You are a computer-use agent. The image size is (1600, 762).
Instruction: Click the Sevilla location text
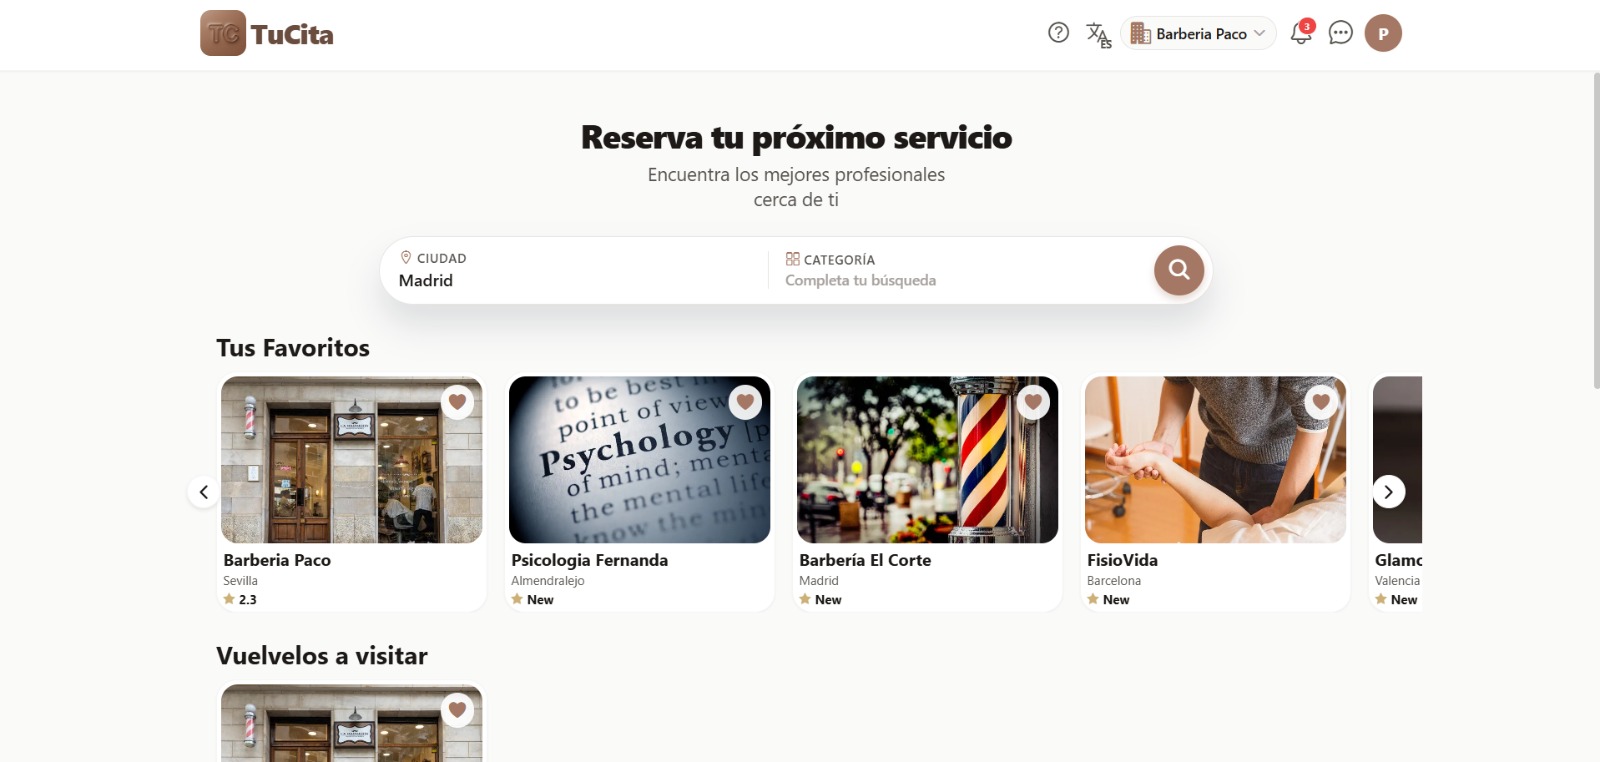point(240,581)
